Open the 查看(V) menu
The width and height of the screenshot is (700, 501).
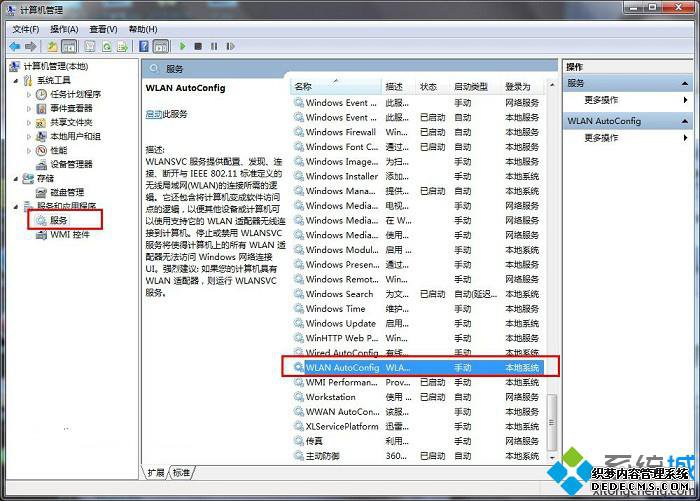(103, 29)
